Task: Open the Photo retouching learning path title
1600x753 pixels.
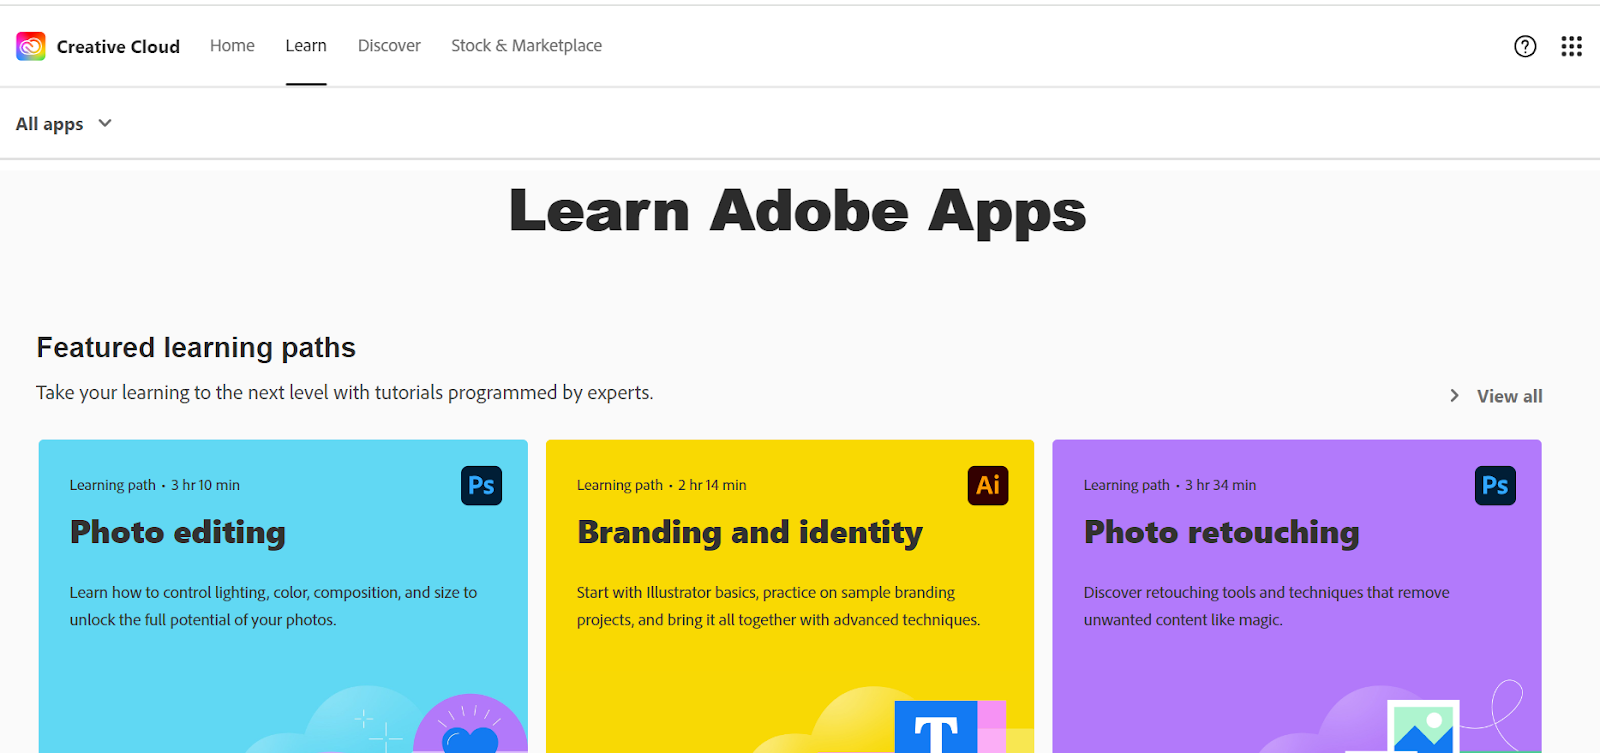Action: (x=1222, y=532)
